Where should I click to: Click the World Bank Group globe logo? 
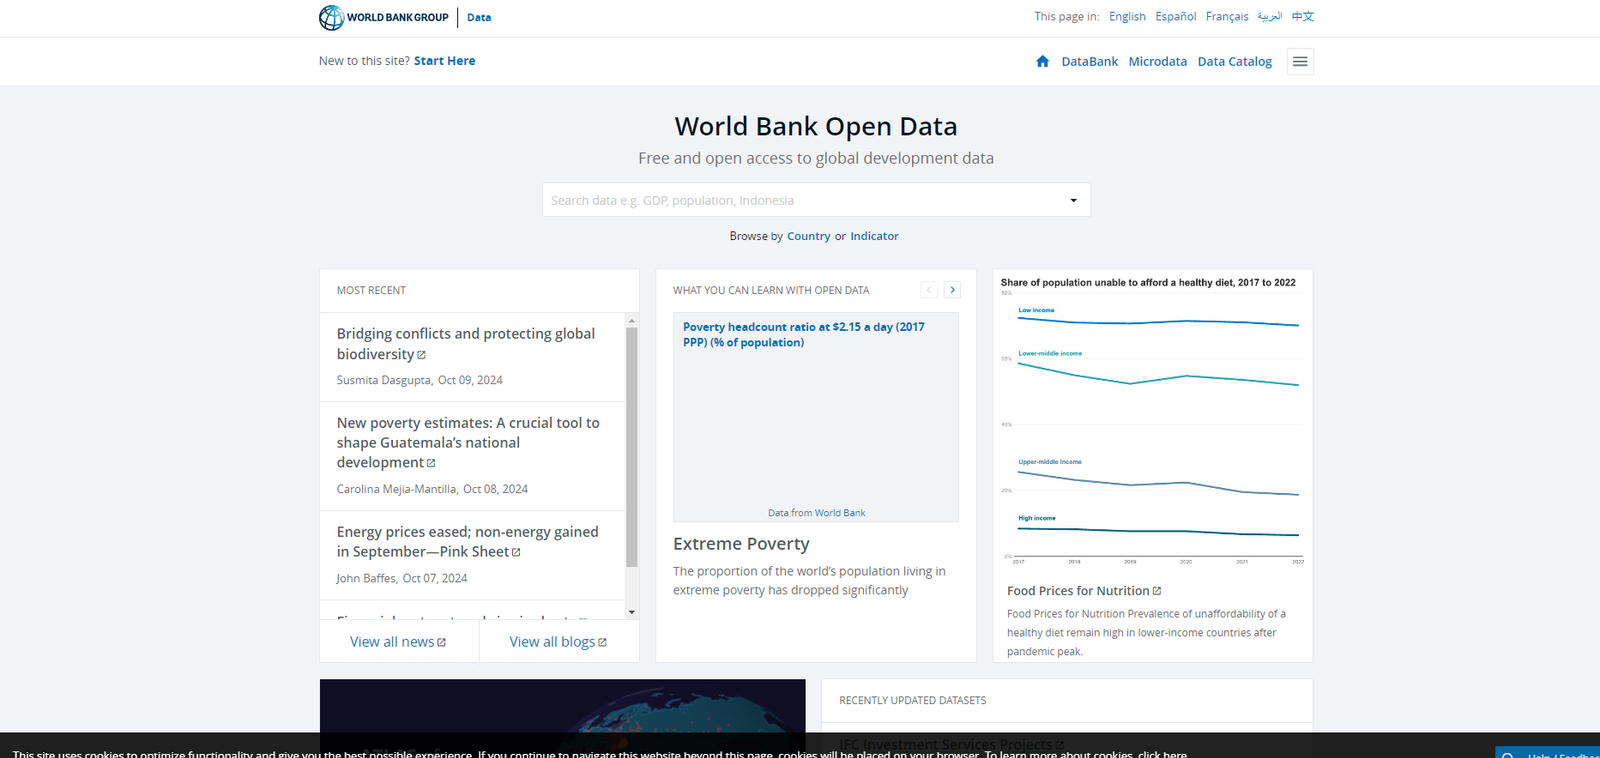(332, 17)
